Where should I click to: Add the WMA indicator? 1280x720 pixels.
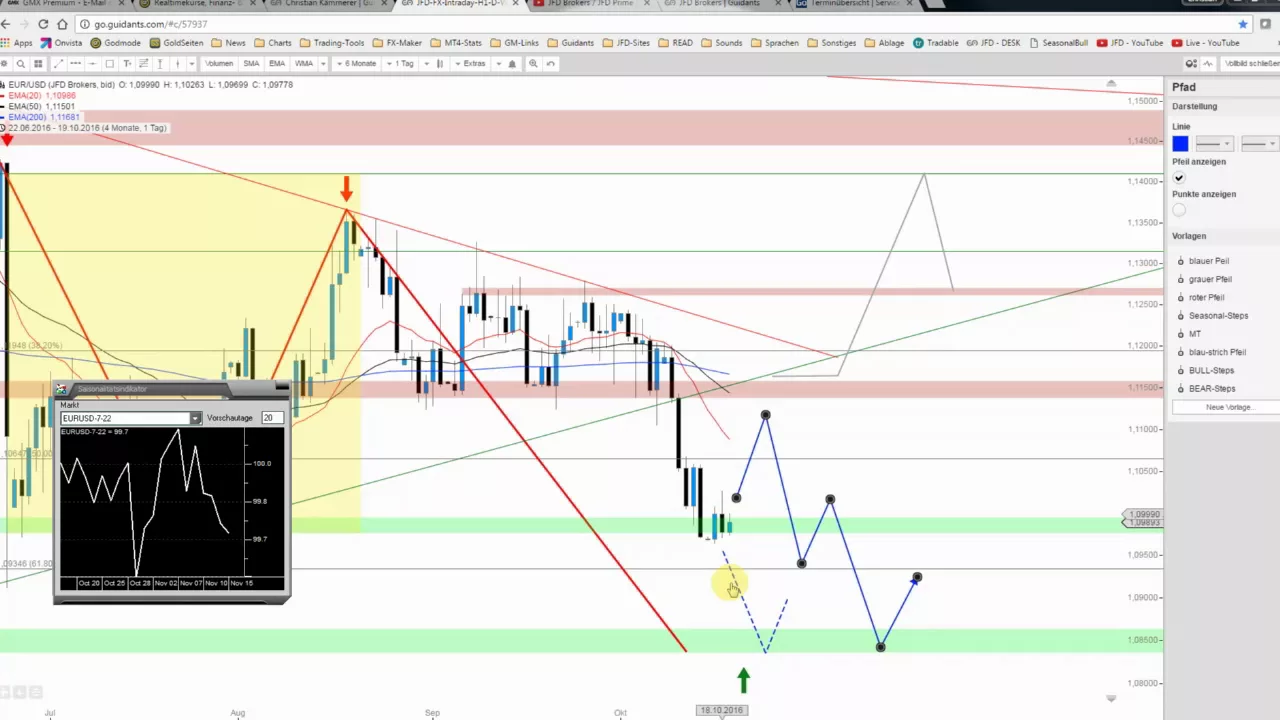point(303,63)
